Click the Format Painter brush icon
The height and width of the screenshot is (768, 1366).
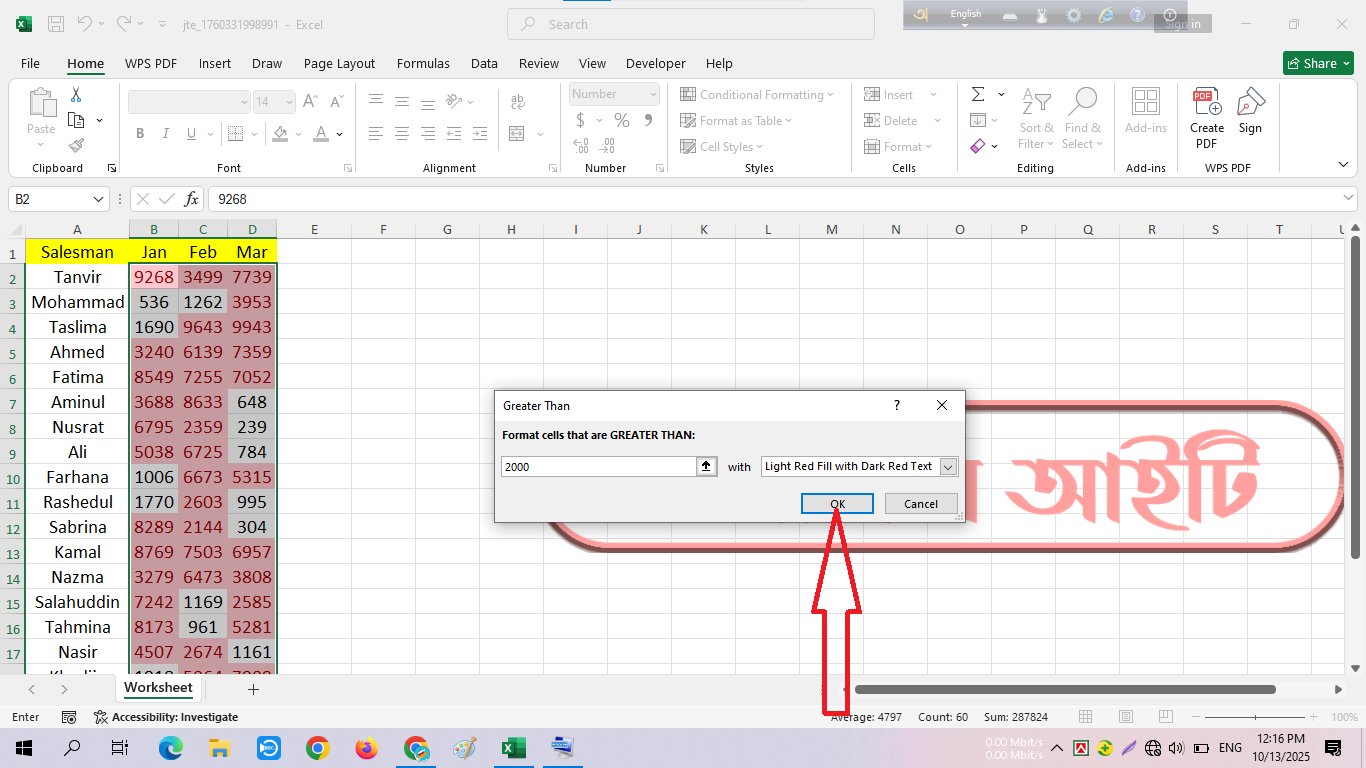76,145
